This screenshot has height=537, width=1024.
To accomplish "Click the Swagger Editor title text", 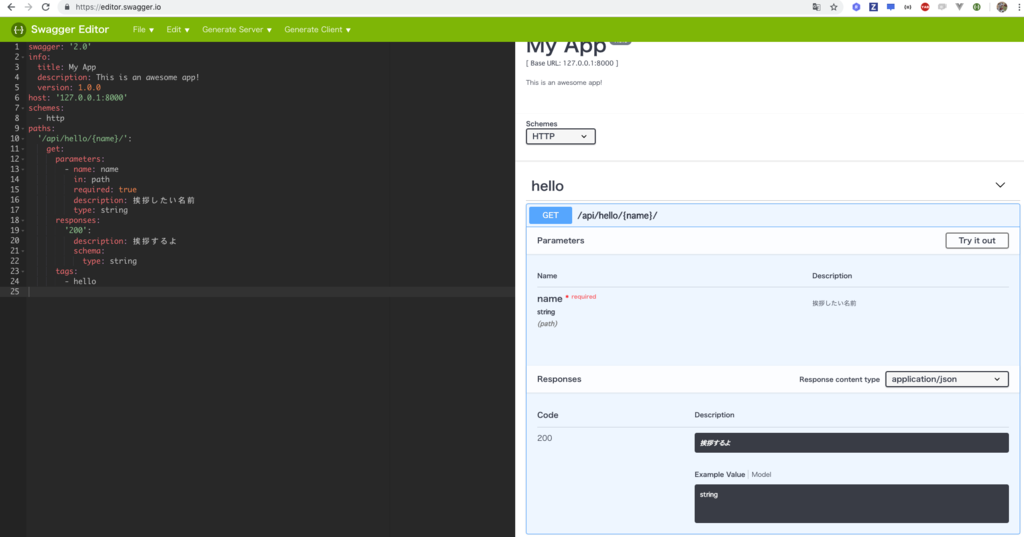I will click(x=70, y=29).
